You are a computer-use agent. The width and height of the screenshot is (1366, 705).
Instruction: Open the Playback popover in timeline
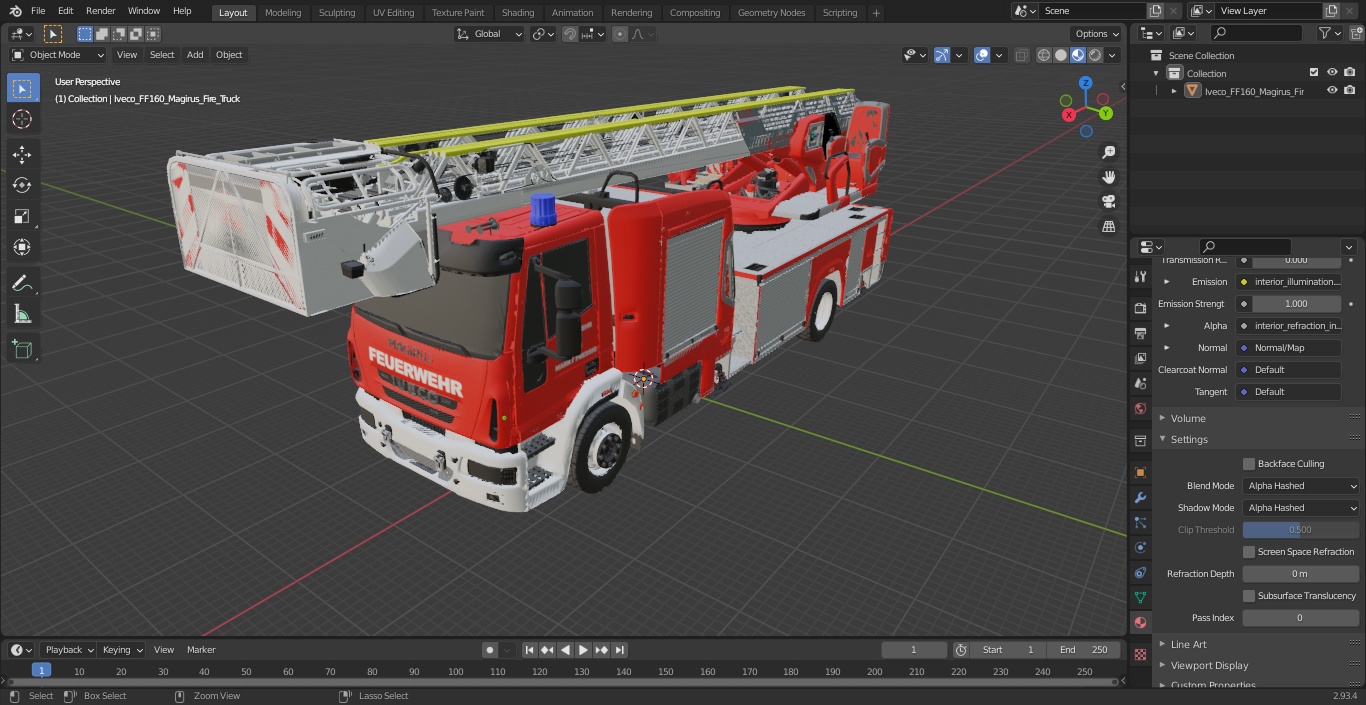pyautogui.click(x=69, y=650)
